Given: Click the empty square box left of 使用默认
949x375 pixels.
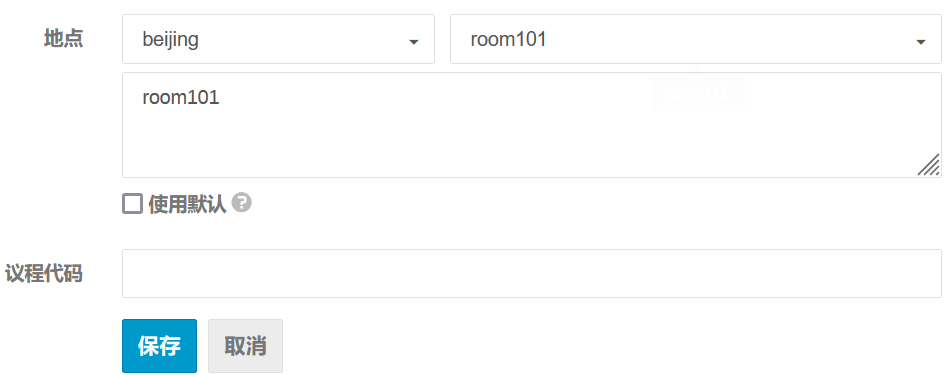Looking at the screenshot, I should tap(133, 204).
